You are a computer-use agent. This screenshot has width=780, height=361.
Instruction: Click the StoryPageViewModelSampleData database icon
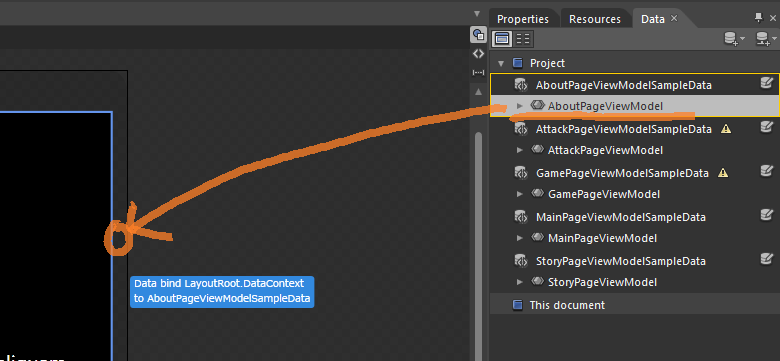[520, 261]
